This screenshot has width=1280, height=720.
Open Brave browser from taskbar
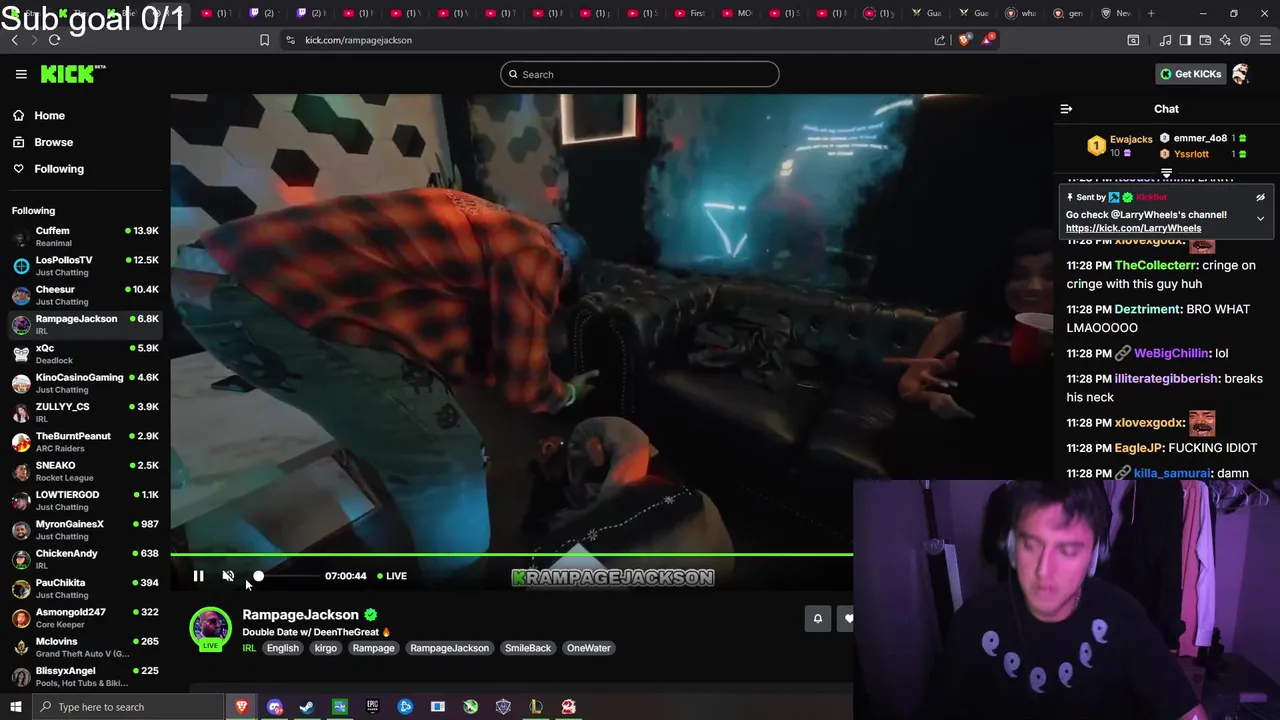tap(241, 707)
